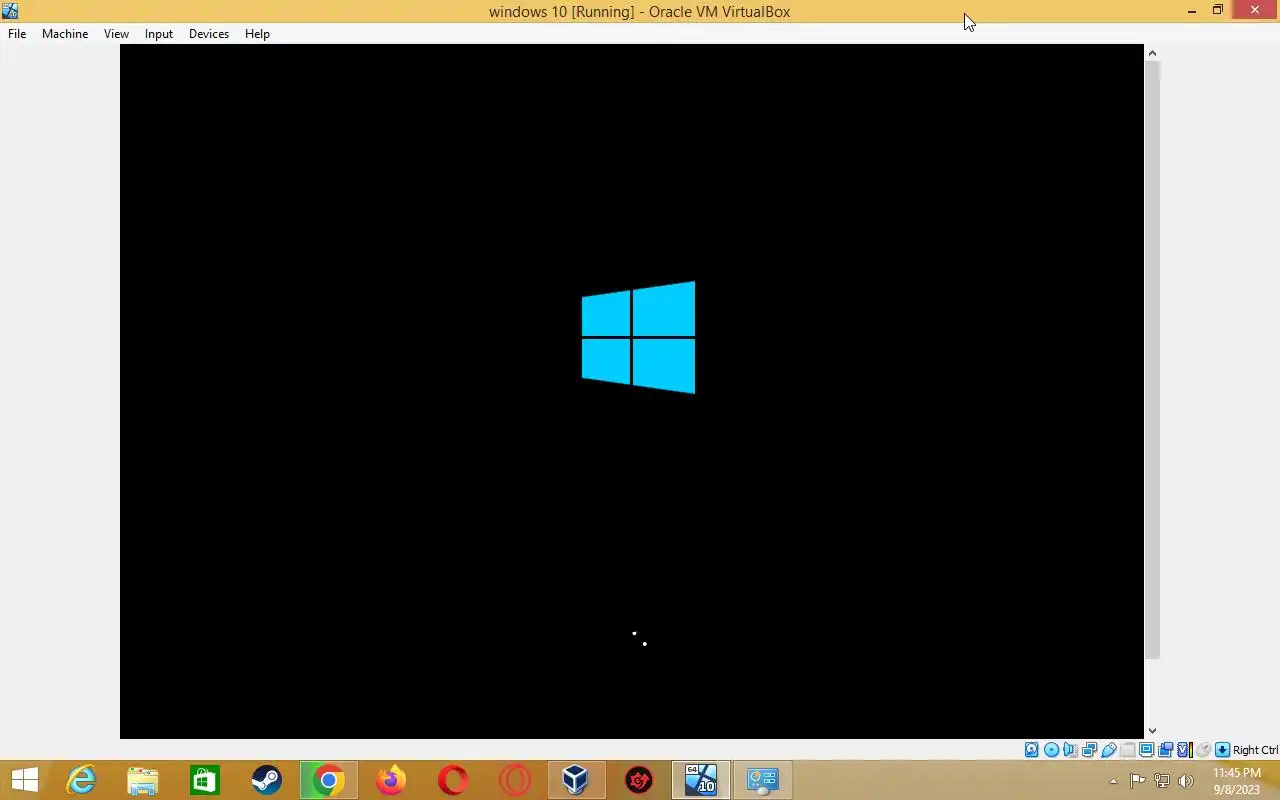Launch Internet Explorer from taskbar
Screen dimensions: 1280x800
(x=81, y=779)
